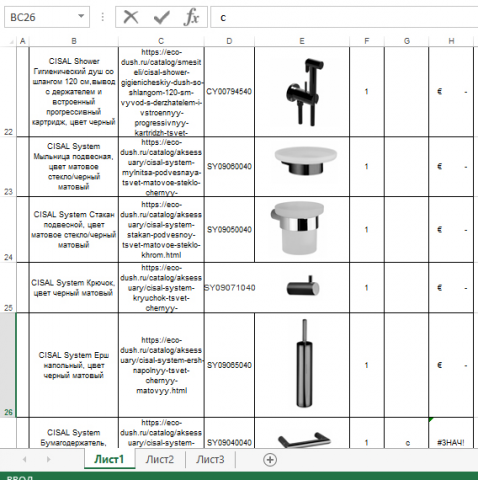Image resolution: width=478 pixels, height=480 pixels.
Task: Select column B header
Action: (74, 41)
